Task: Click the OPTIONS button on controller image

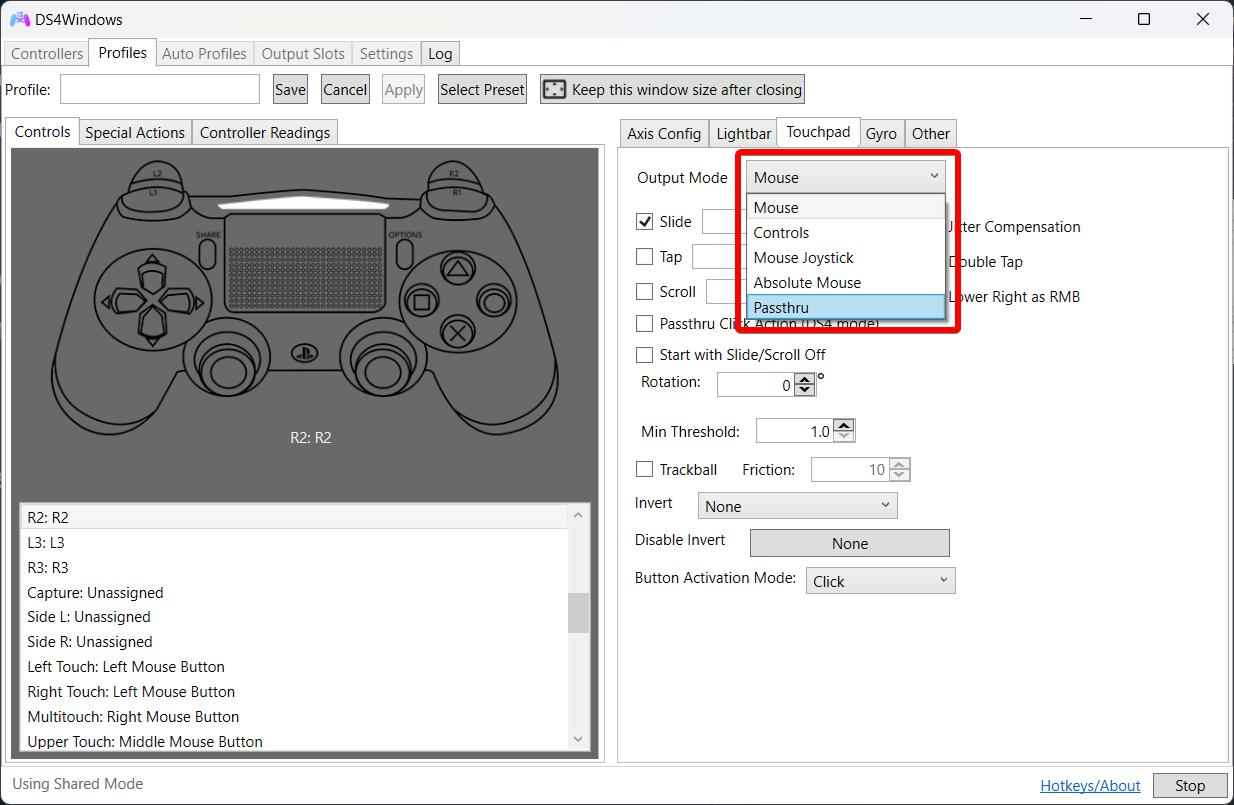Action: [x=404, y=253]
